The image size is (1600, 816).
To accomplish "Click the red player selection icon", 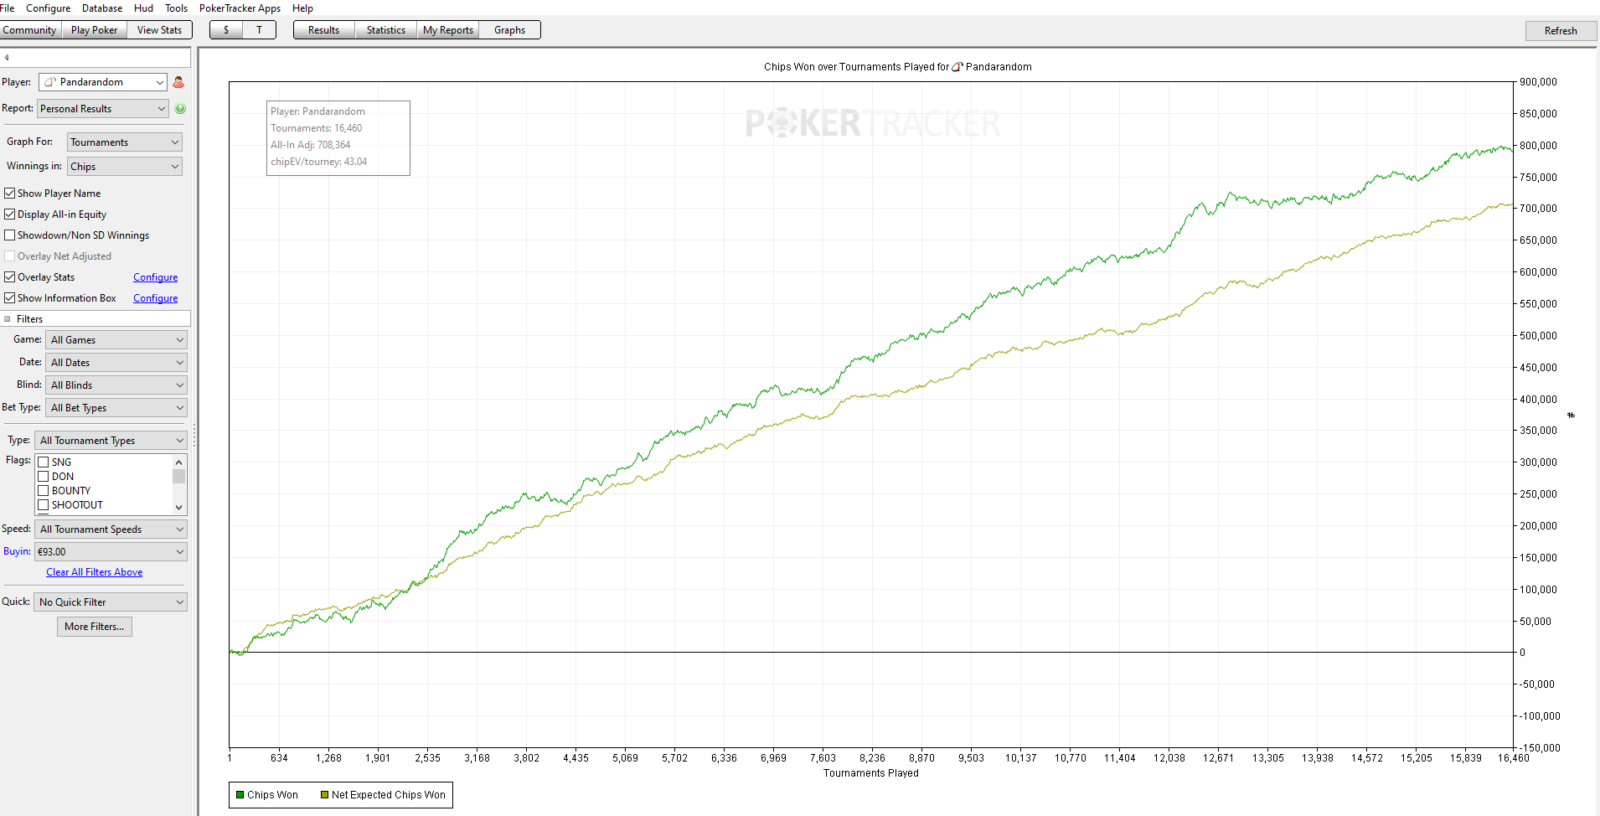I will click(x=179, y=82).
